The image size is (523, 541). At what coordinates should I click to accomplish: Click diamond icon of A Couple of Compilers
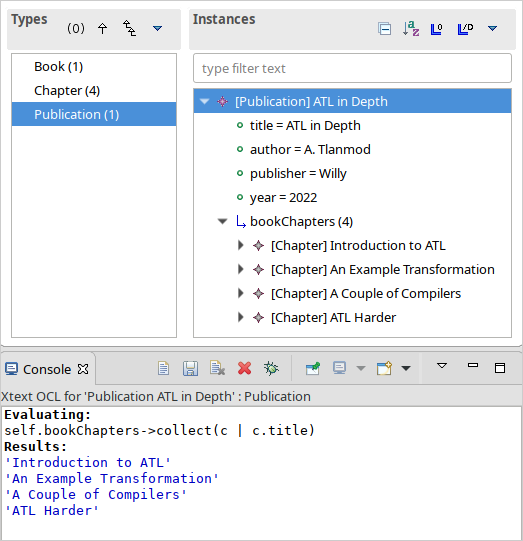[x=258, y=294]
